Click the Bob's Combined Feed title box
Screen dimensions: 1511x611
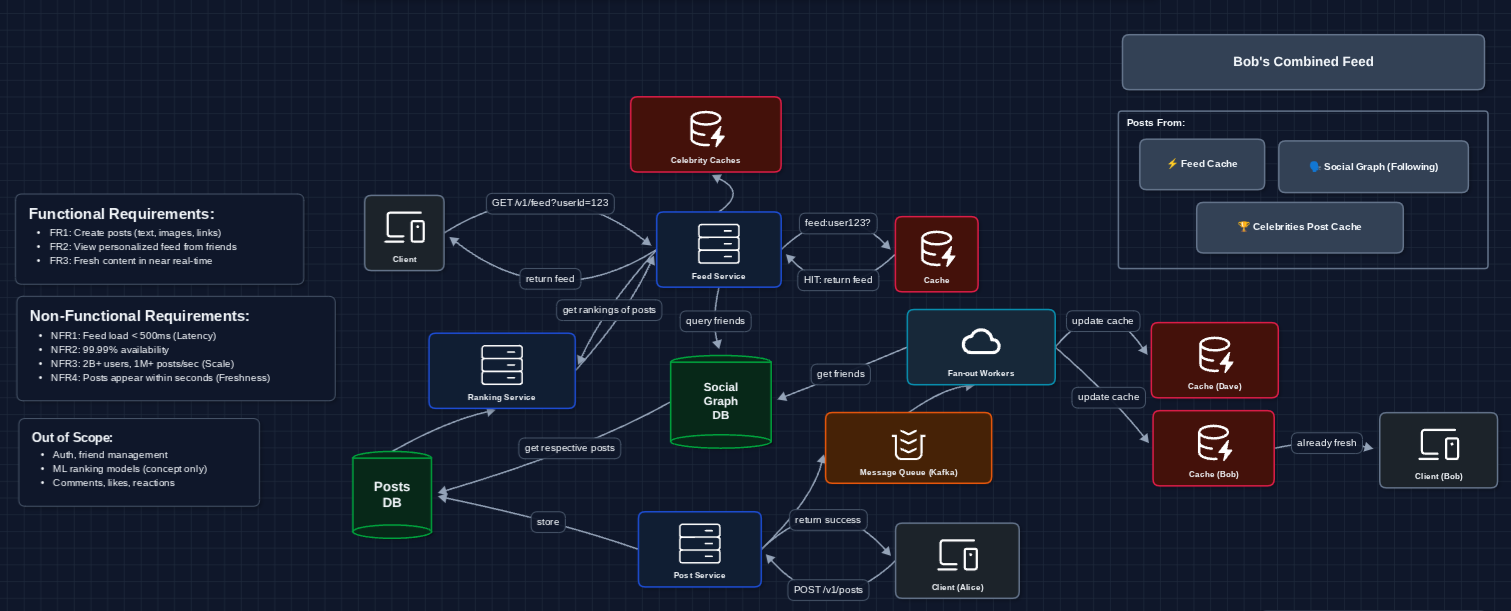(1302, 61)
